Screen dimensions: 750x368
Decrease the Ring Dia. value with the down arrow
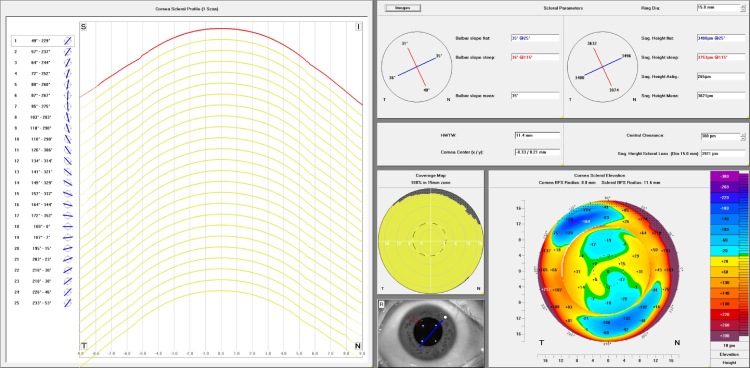[x=743, y=10]
